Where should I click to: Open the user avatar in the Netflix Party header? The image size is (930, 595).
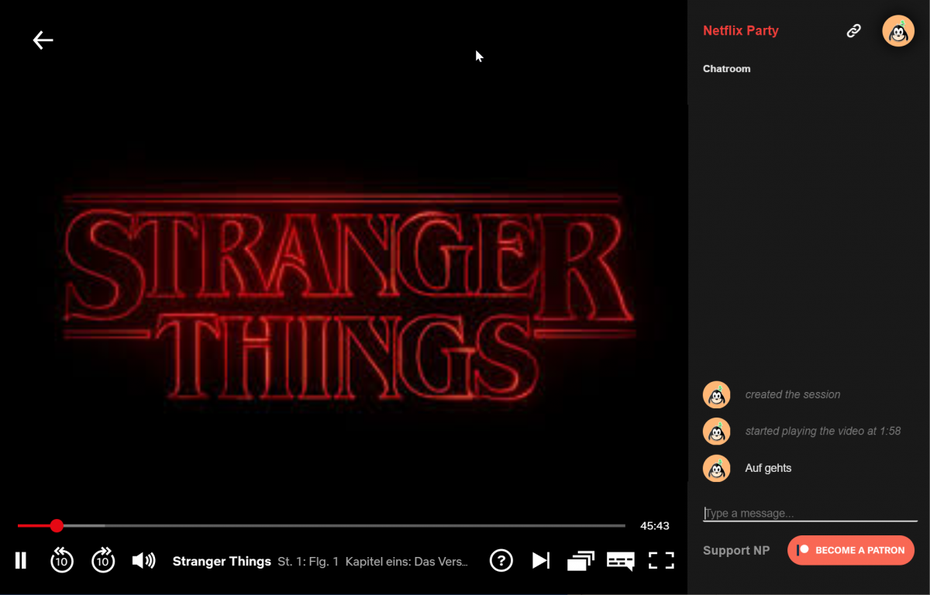898,31
